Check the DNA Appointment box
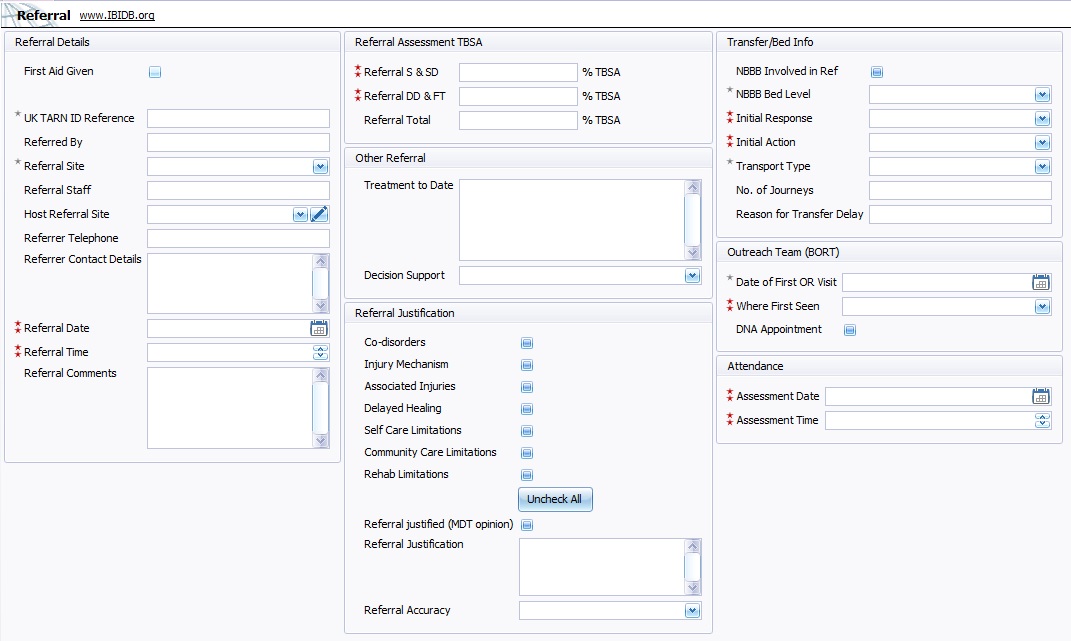 (850, 330)
